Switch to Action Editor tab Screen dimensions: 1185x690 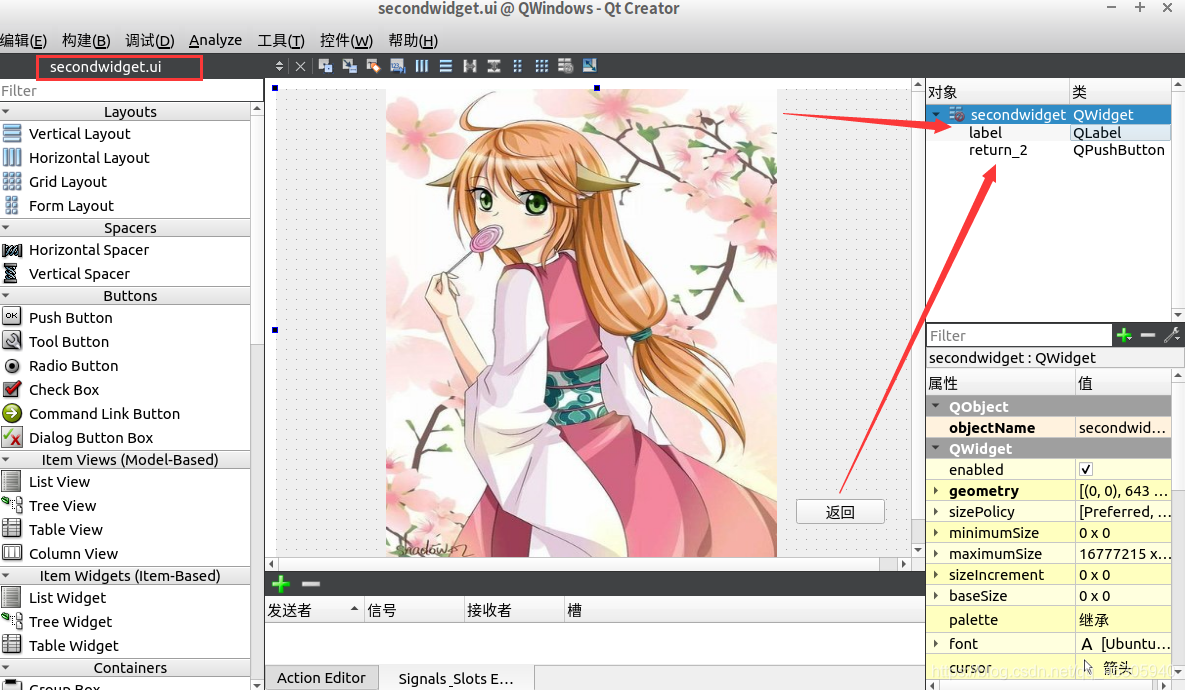[321, 678]
